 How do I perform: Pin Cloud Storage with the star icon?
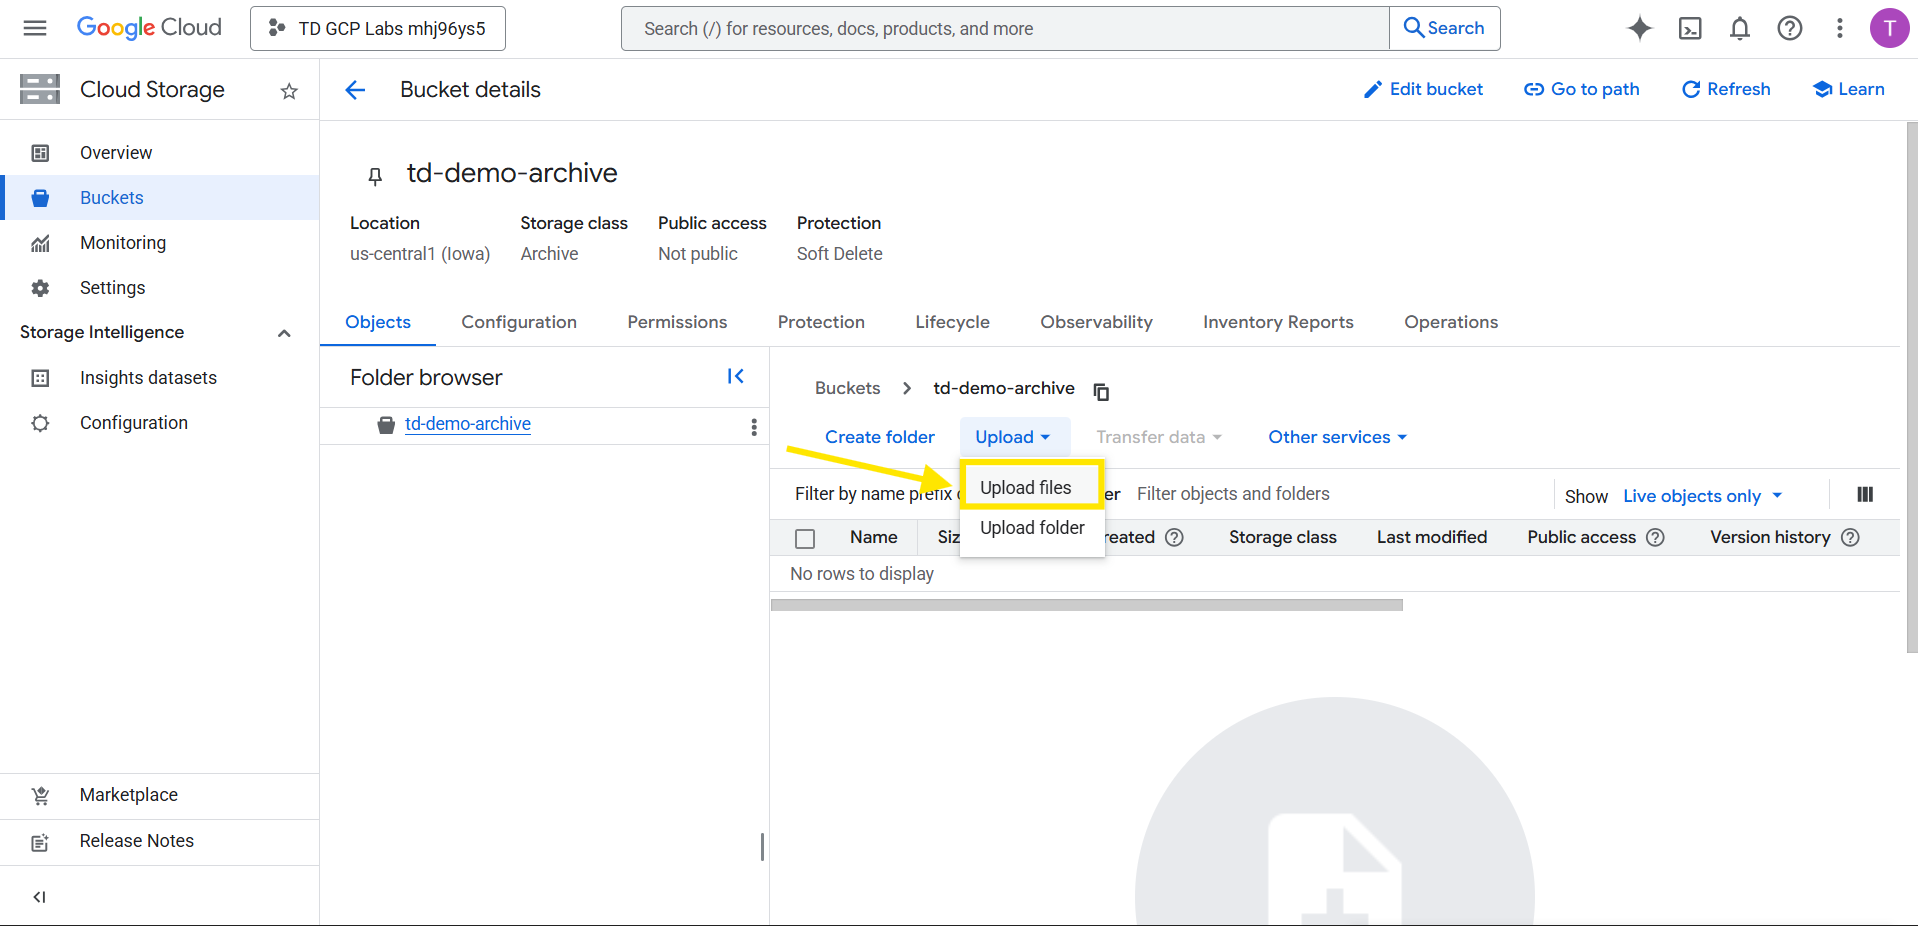(x=289, y=91)
